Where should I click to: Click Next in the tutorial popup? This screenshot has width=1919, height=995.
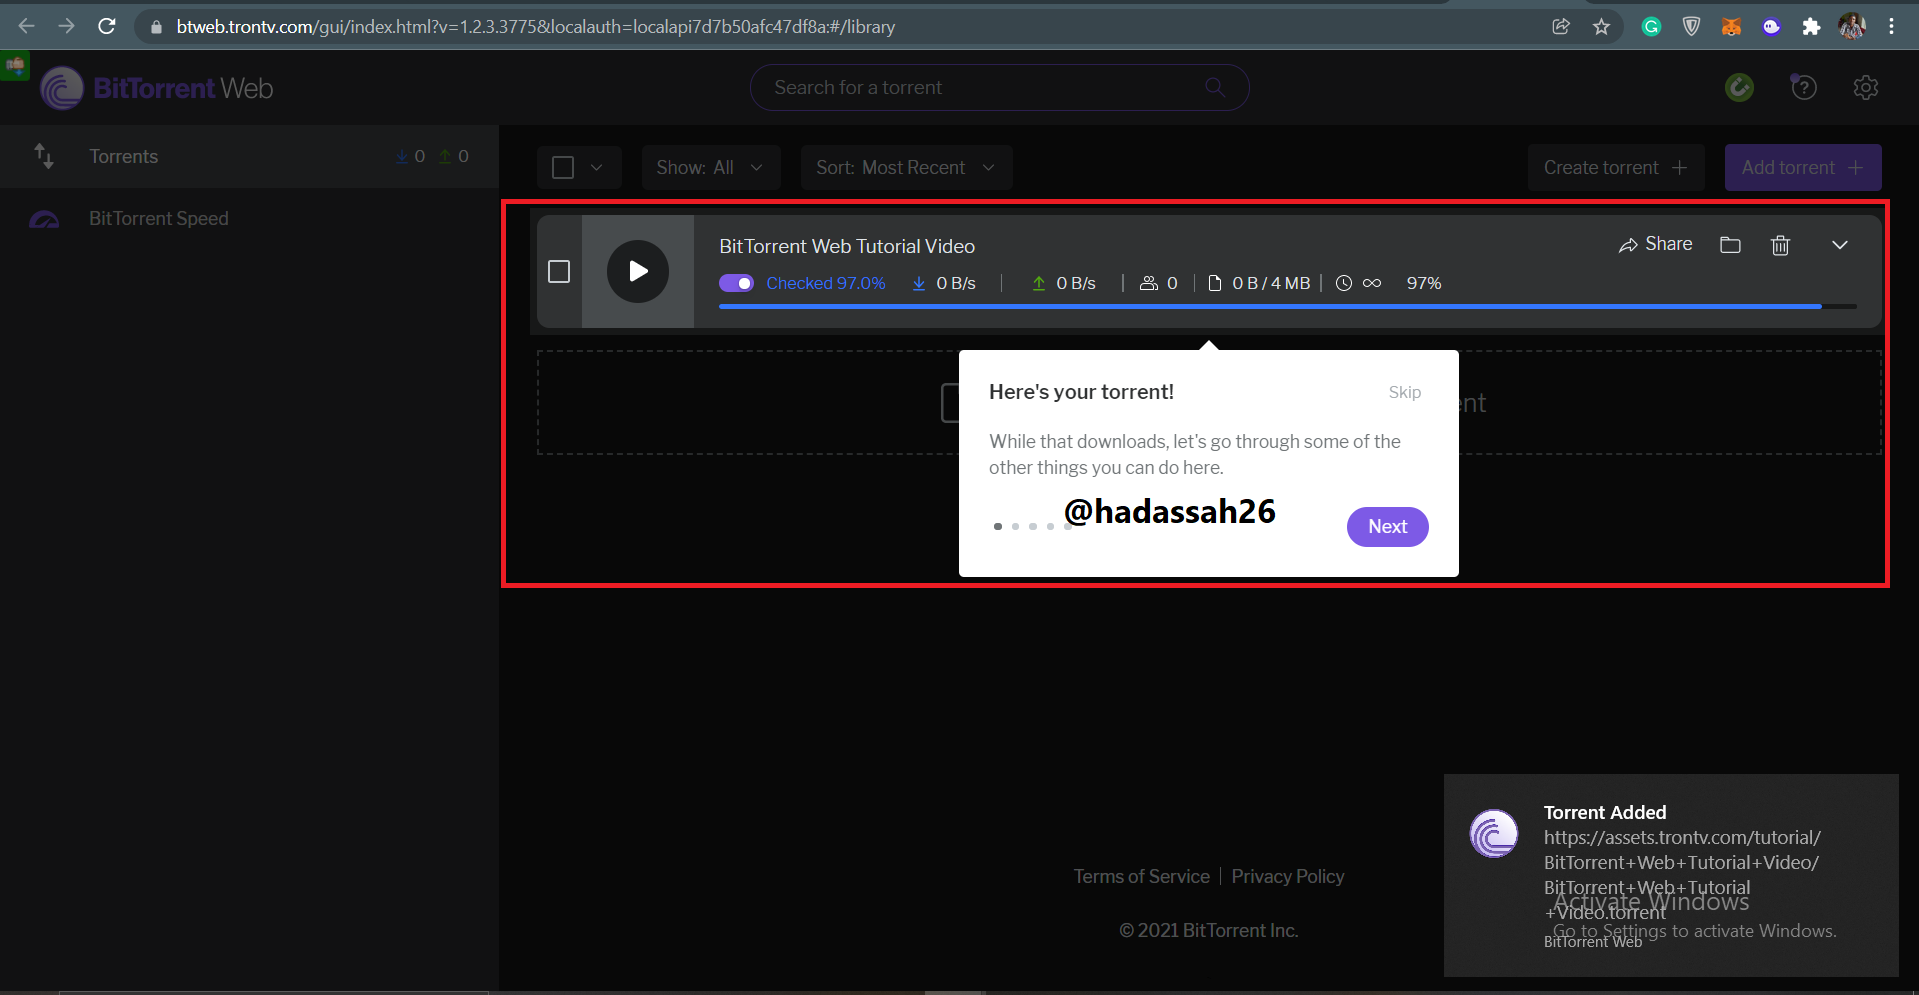click(1387, 527)
